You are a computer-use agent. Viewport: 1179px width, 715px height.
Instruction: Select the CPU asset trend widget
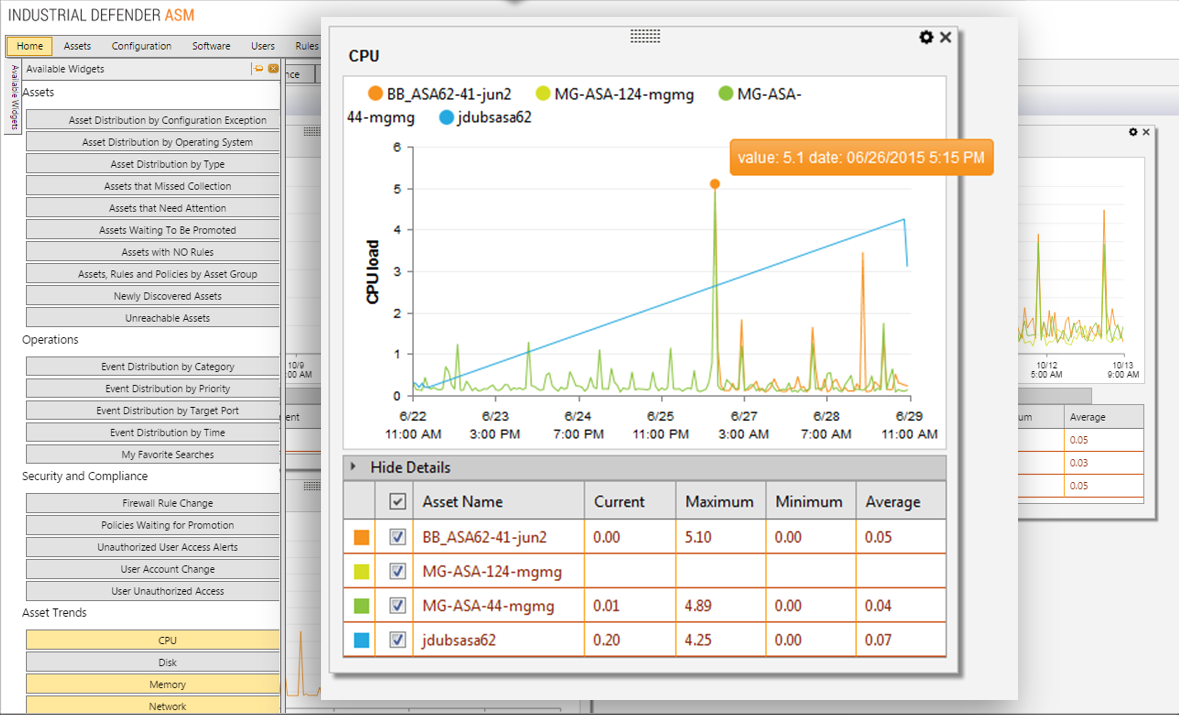pos(153,640)
